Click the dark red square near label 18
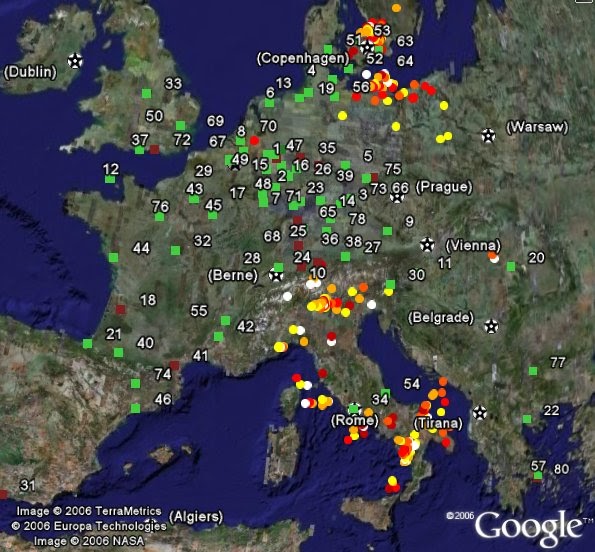Viewport: 595px width, 552px height. pos(121,309)
